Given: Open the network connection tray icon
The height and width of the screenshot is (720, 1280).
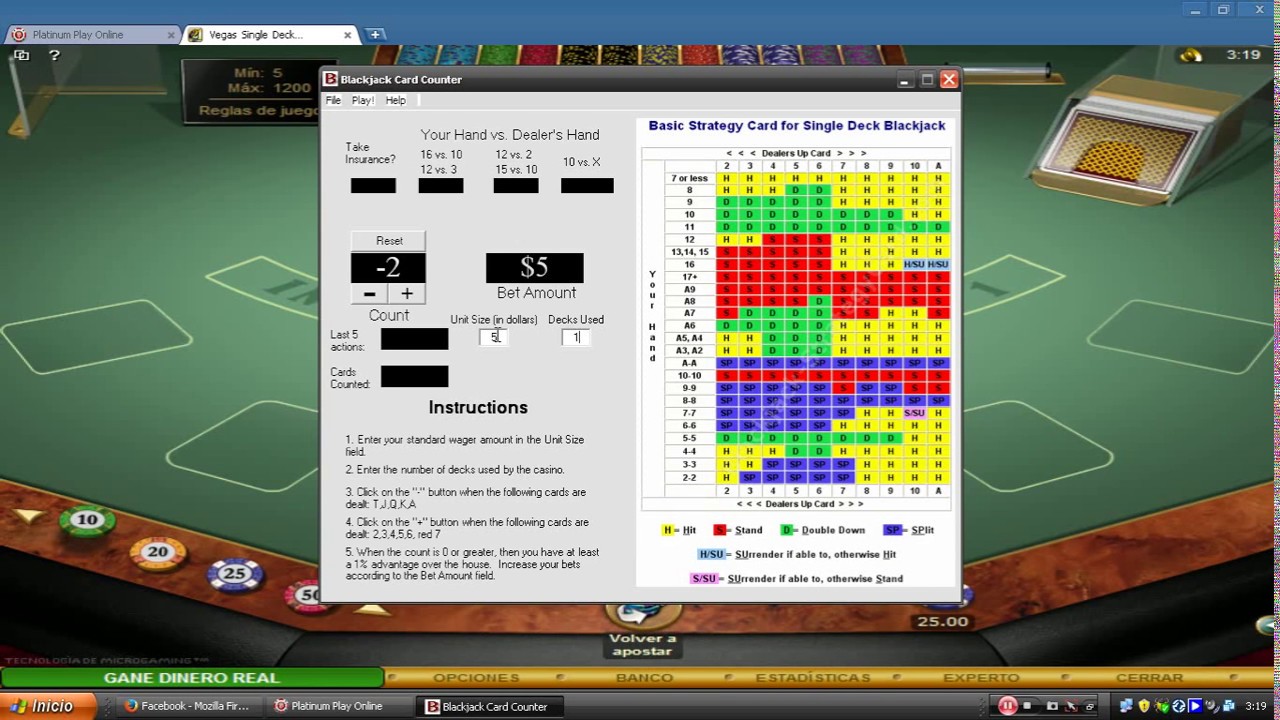Looking at the screenshot, I should click(x=1127, y=706).
